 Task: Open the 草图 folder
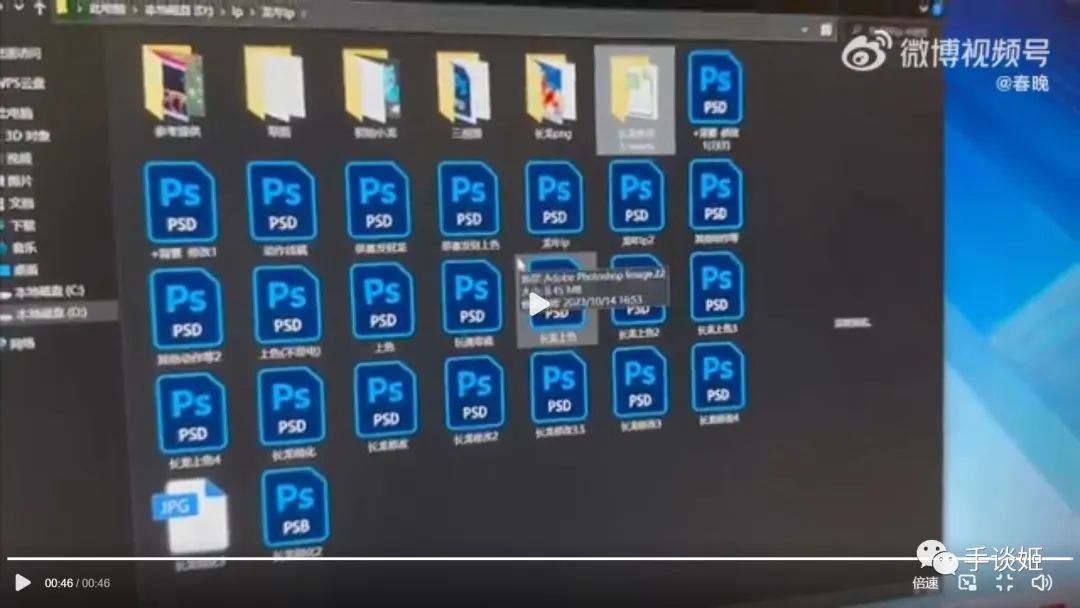276,92
